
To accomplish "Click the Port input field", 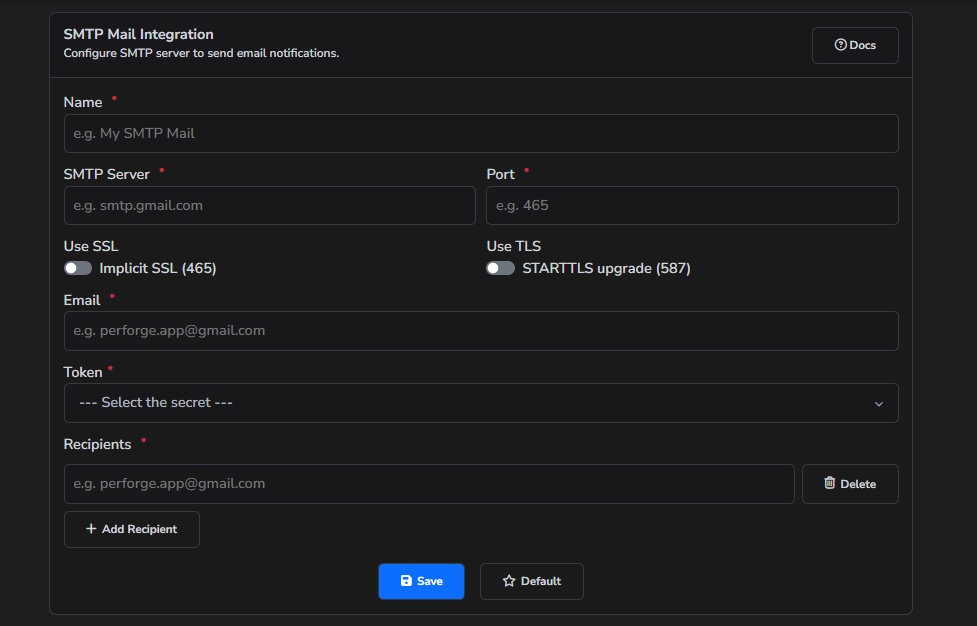I will point(691,205).
